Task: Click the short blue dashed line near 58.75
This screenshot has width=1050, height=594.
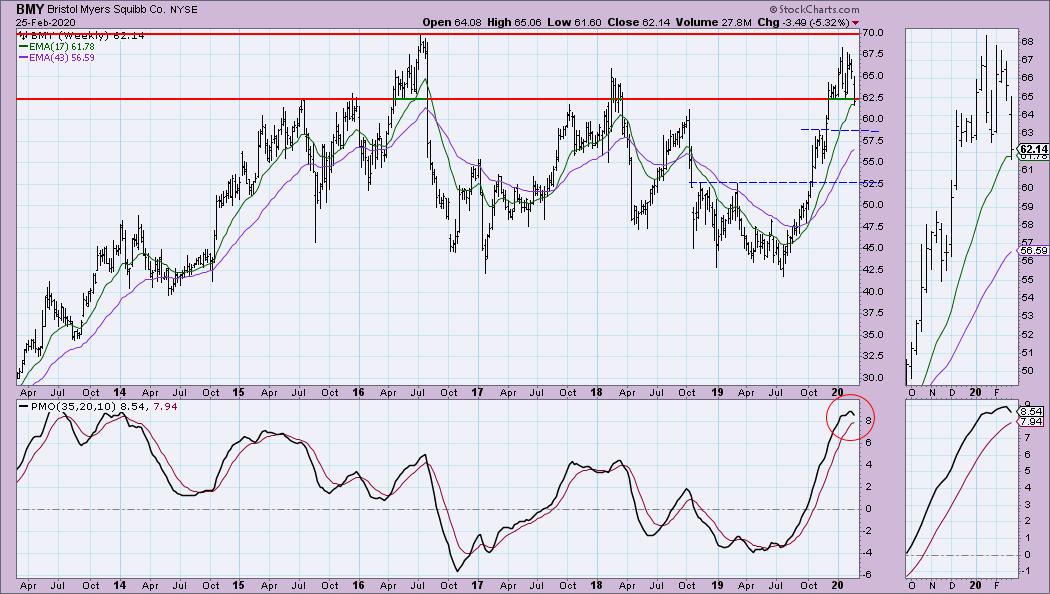Action: point(840,130)
